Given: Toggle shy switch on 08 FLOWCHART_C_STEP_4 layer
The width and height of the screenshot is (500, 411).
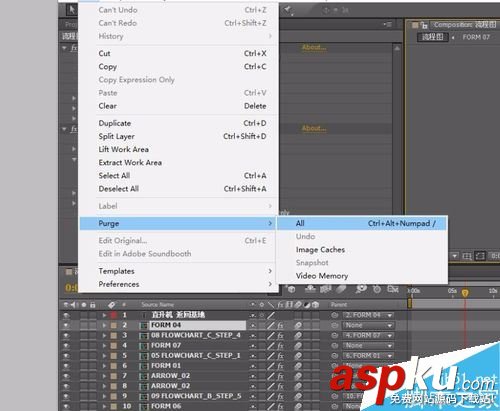Looking at the screenshot, I should tap(253, 336).
